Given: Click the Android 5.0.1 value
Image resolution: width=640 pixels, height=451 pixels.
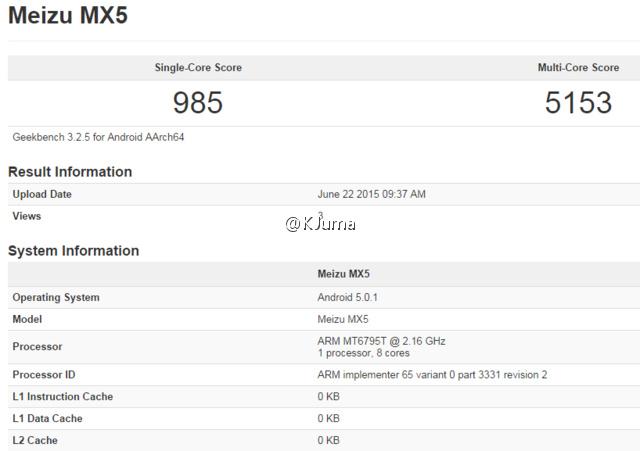Looking at the screenshot, I should (x=347, y=298).
